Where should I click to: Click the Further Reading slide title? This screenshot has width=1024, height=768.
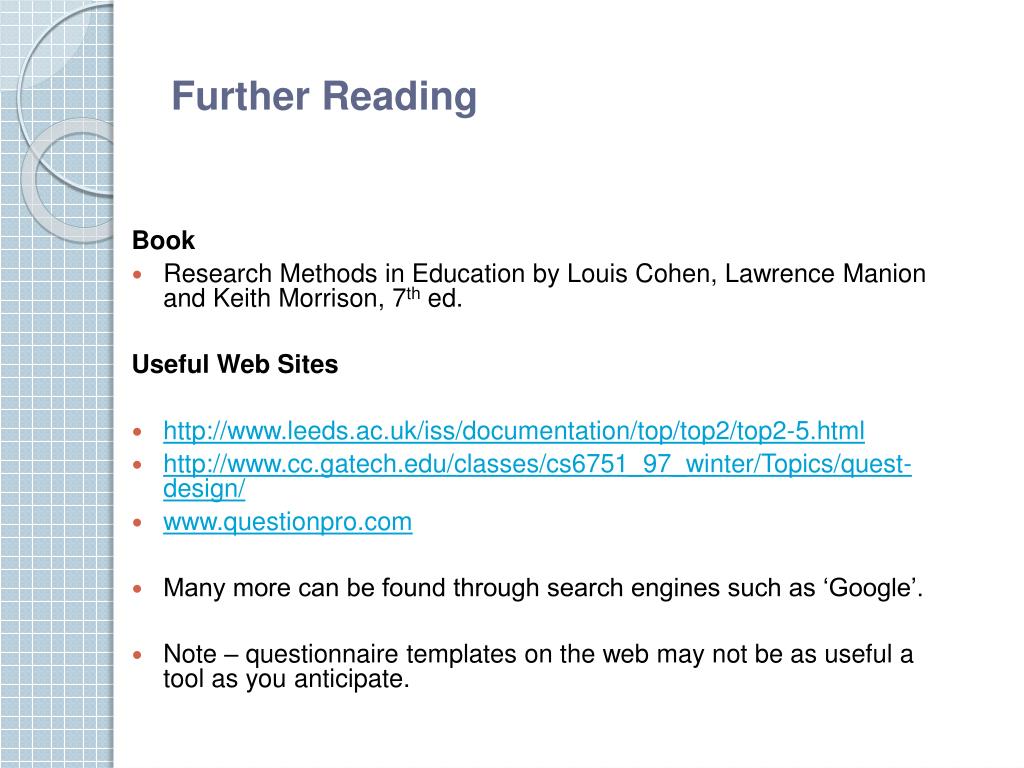pos(324,97)
